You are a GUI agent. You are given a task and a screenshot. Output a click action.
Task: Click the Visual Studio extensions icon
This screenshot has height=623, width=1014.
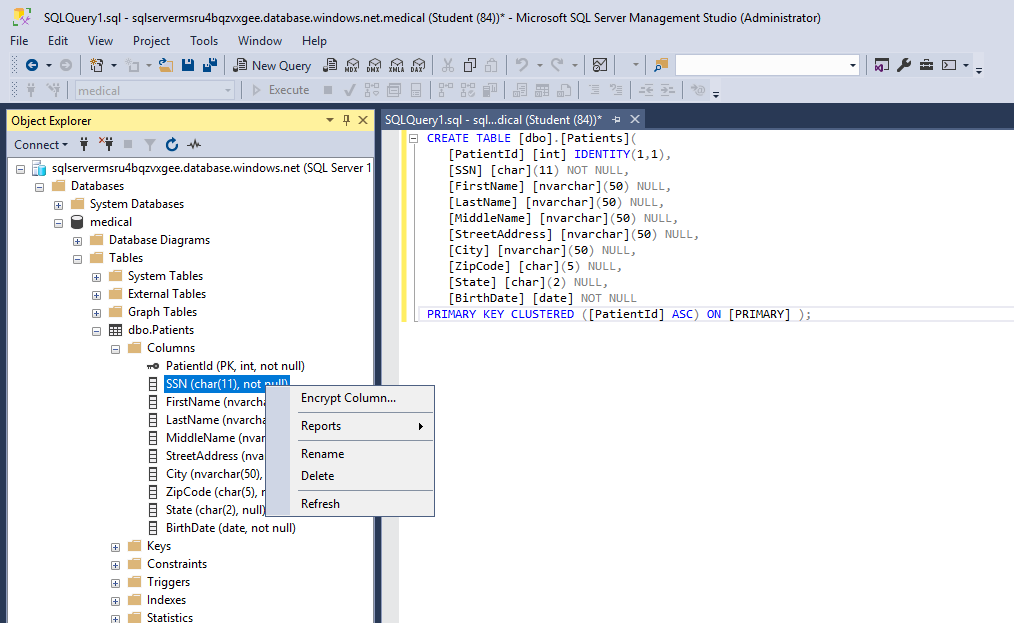tap(881, 65)
